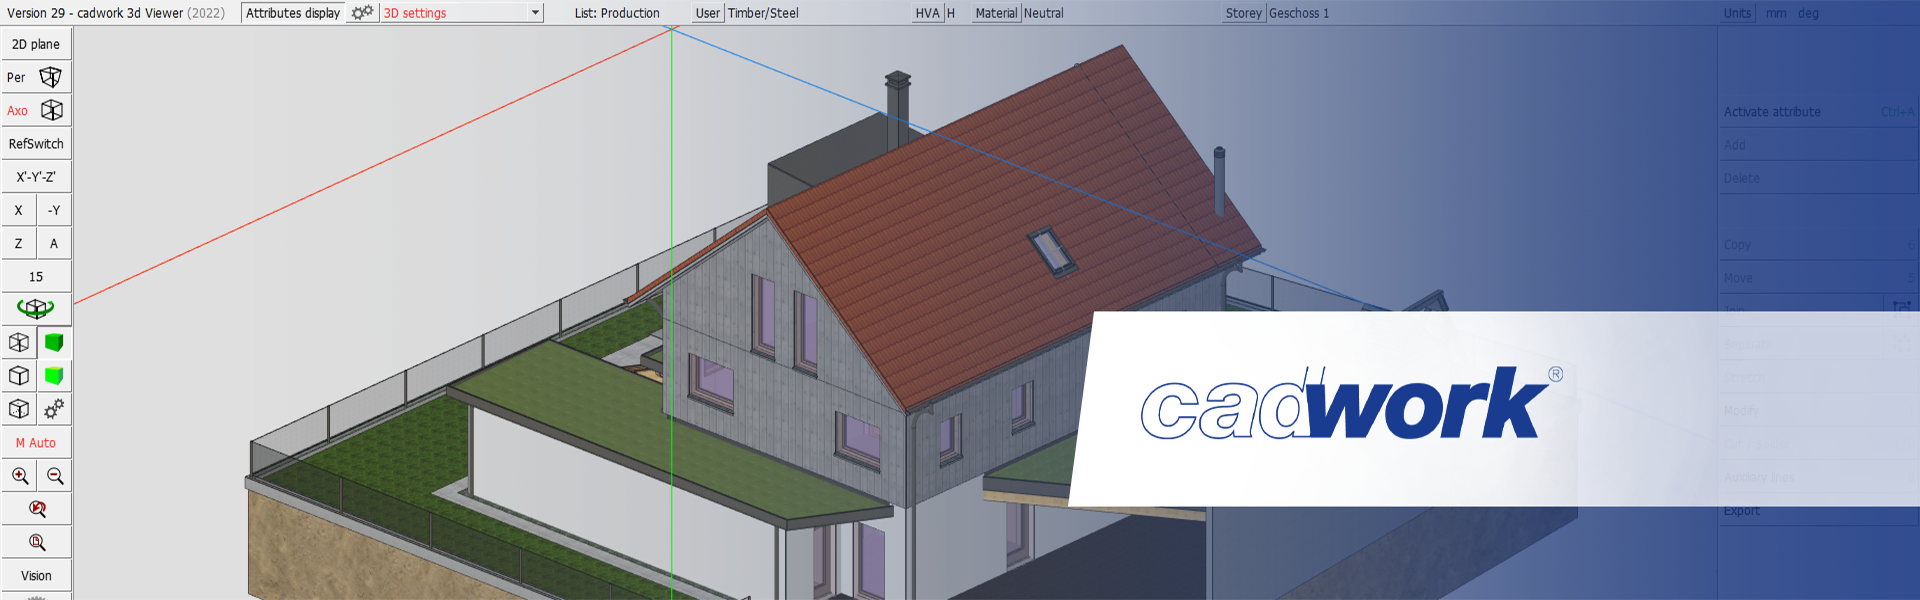Click the perspective view cube icon
Screen dimensions: 1920x600
coord(50,77)
